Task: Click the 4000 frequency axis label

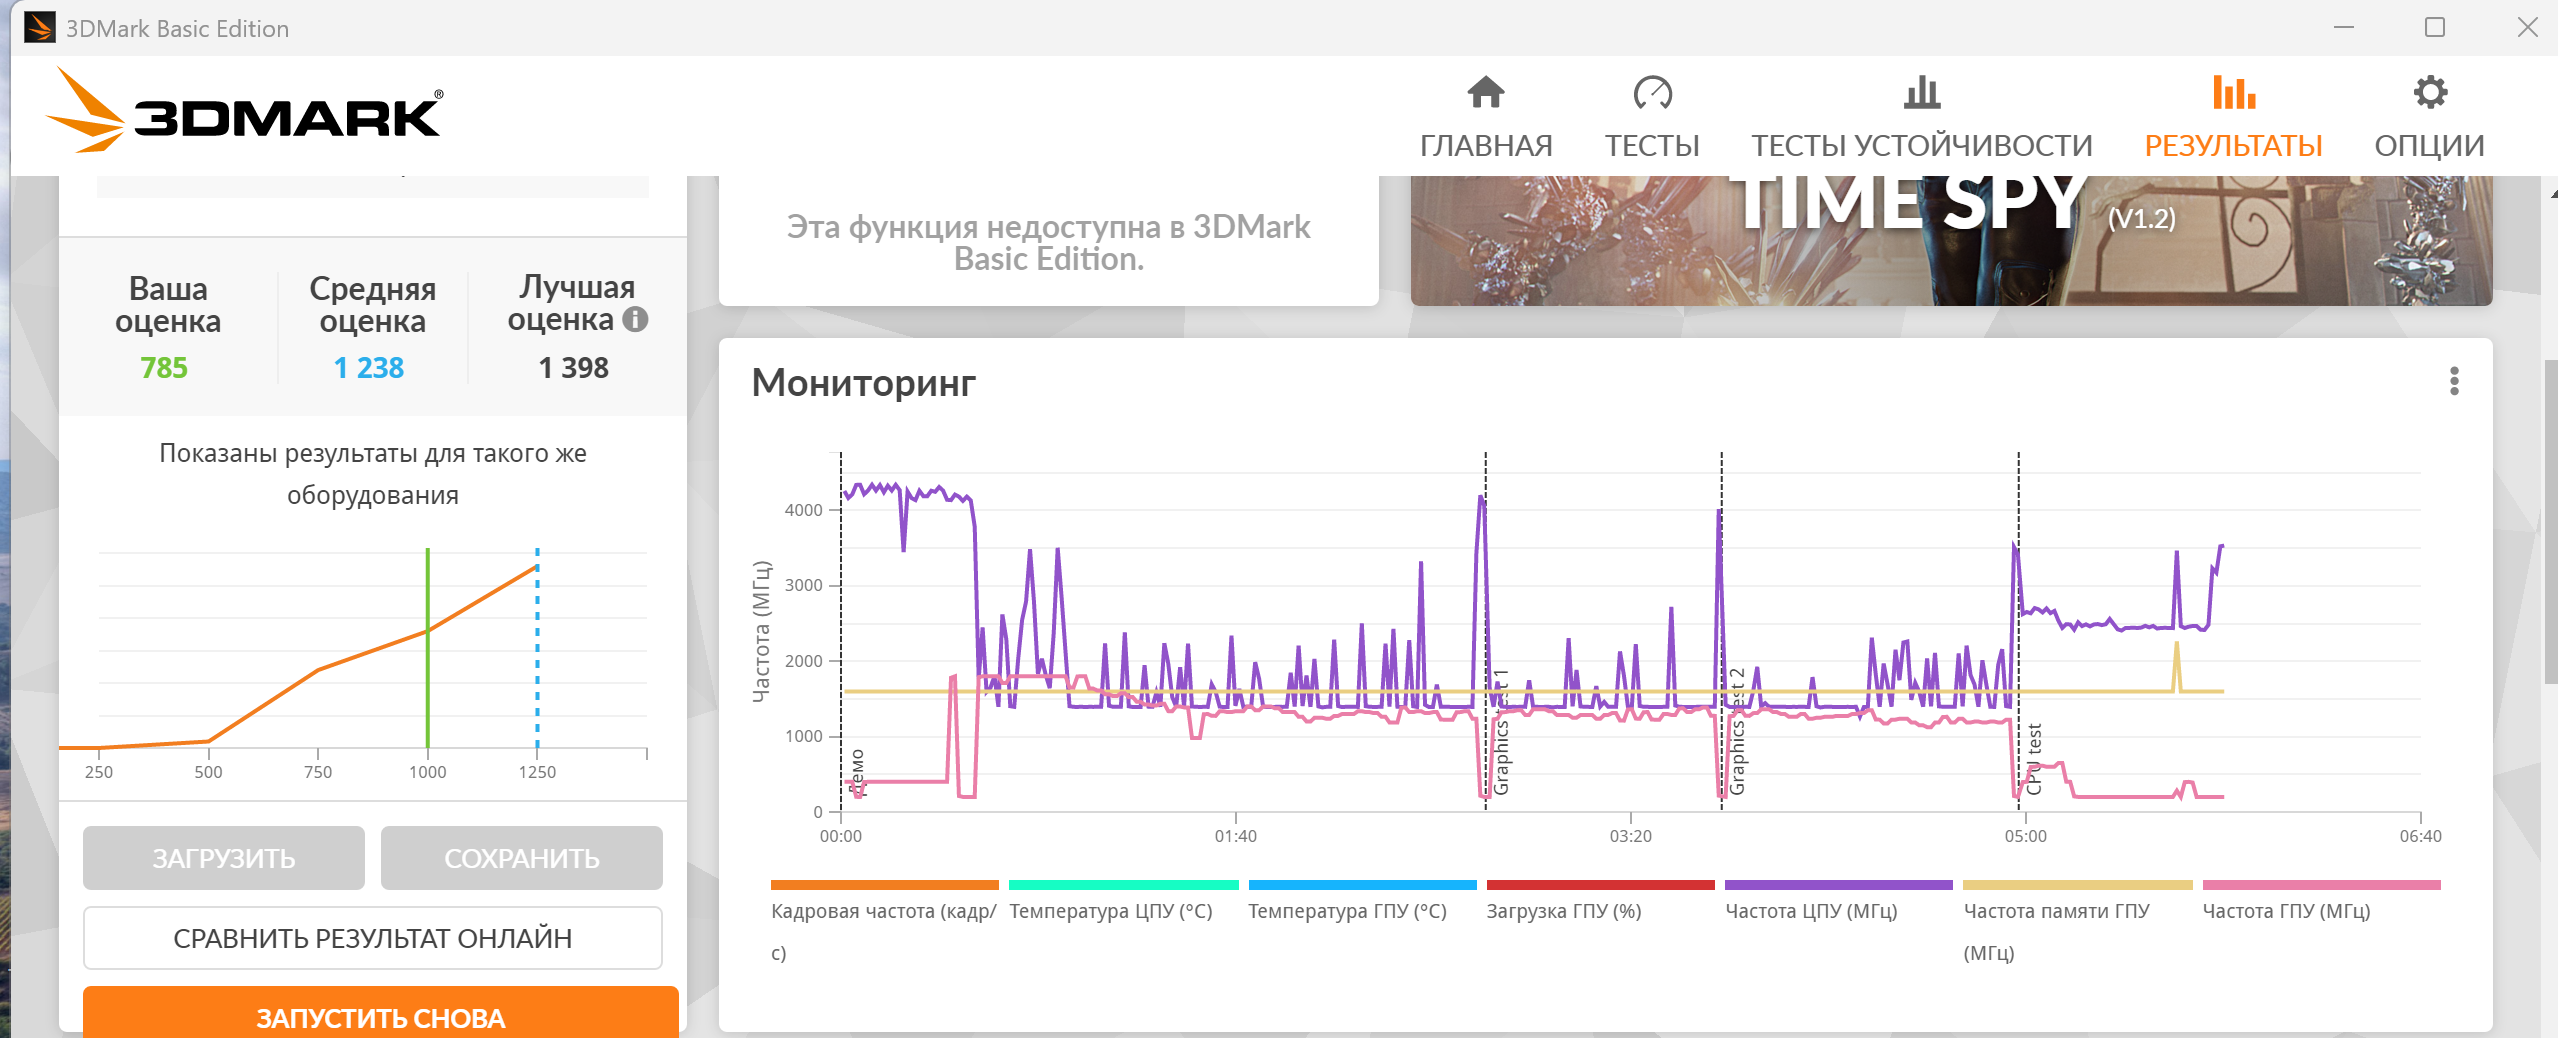Action: (x=804, y=510)
